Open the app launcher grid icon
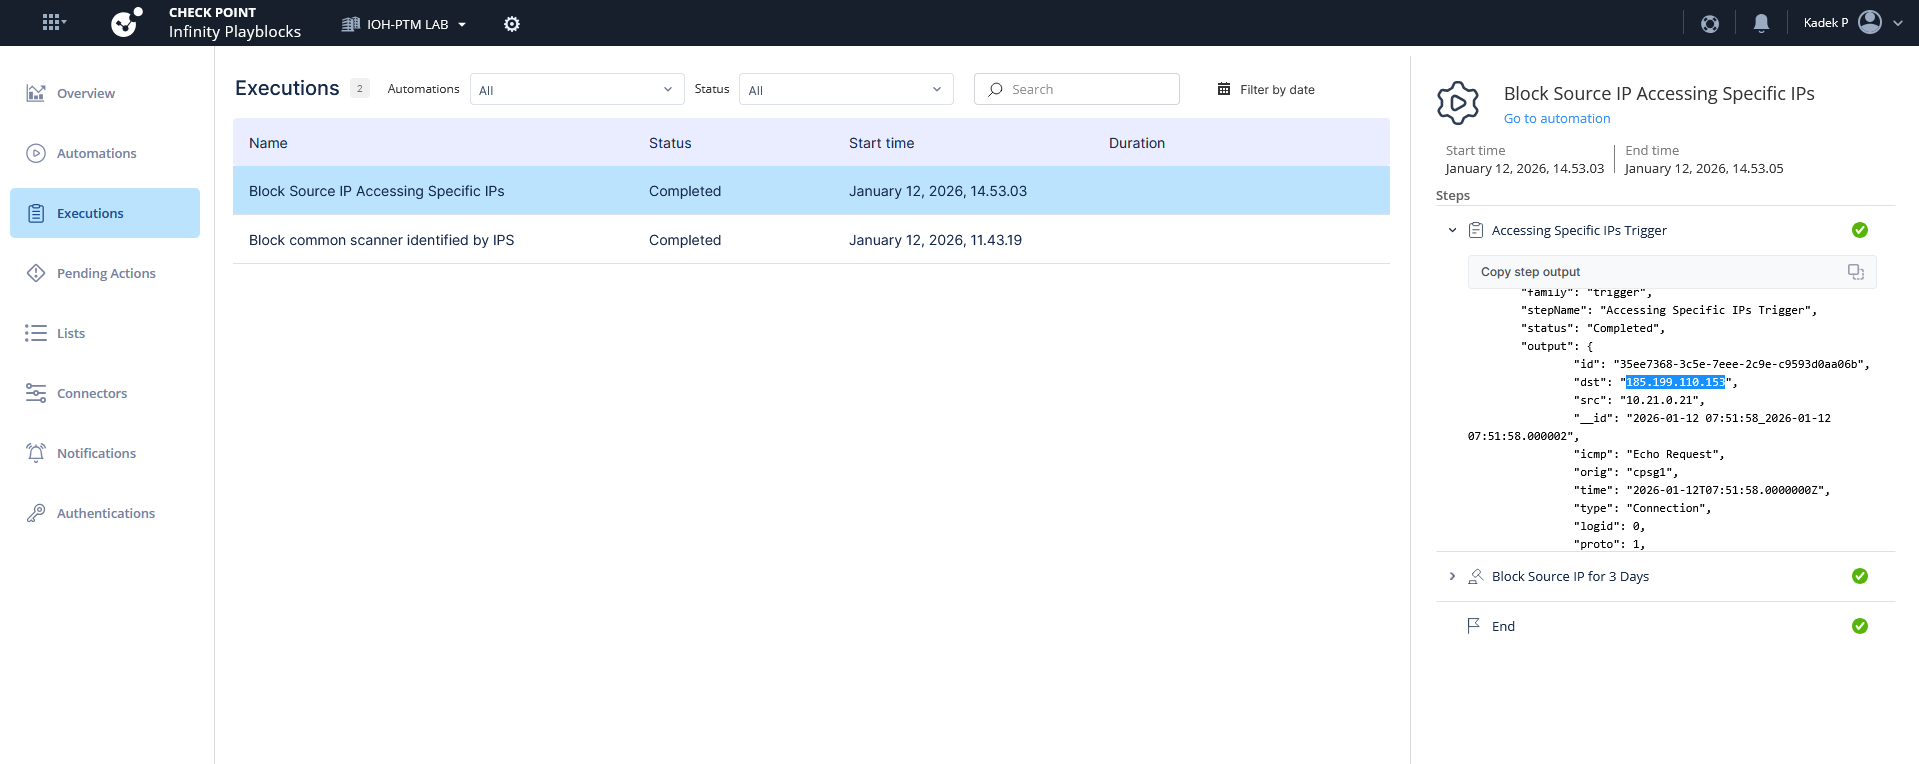 pos(53,22)
